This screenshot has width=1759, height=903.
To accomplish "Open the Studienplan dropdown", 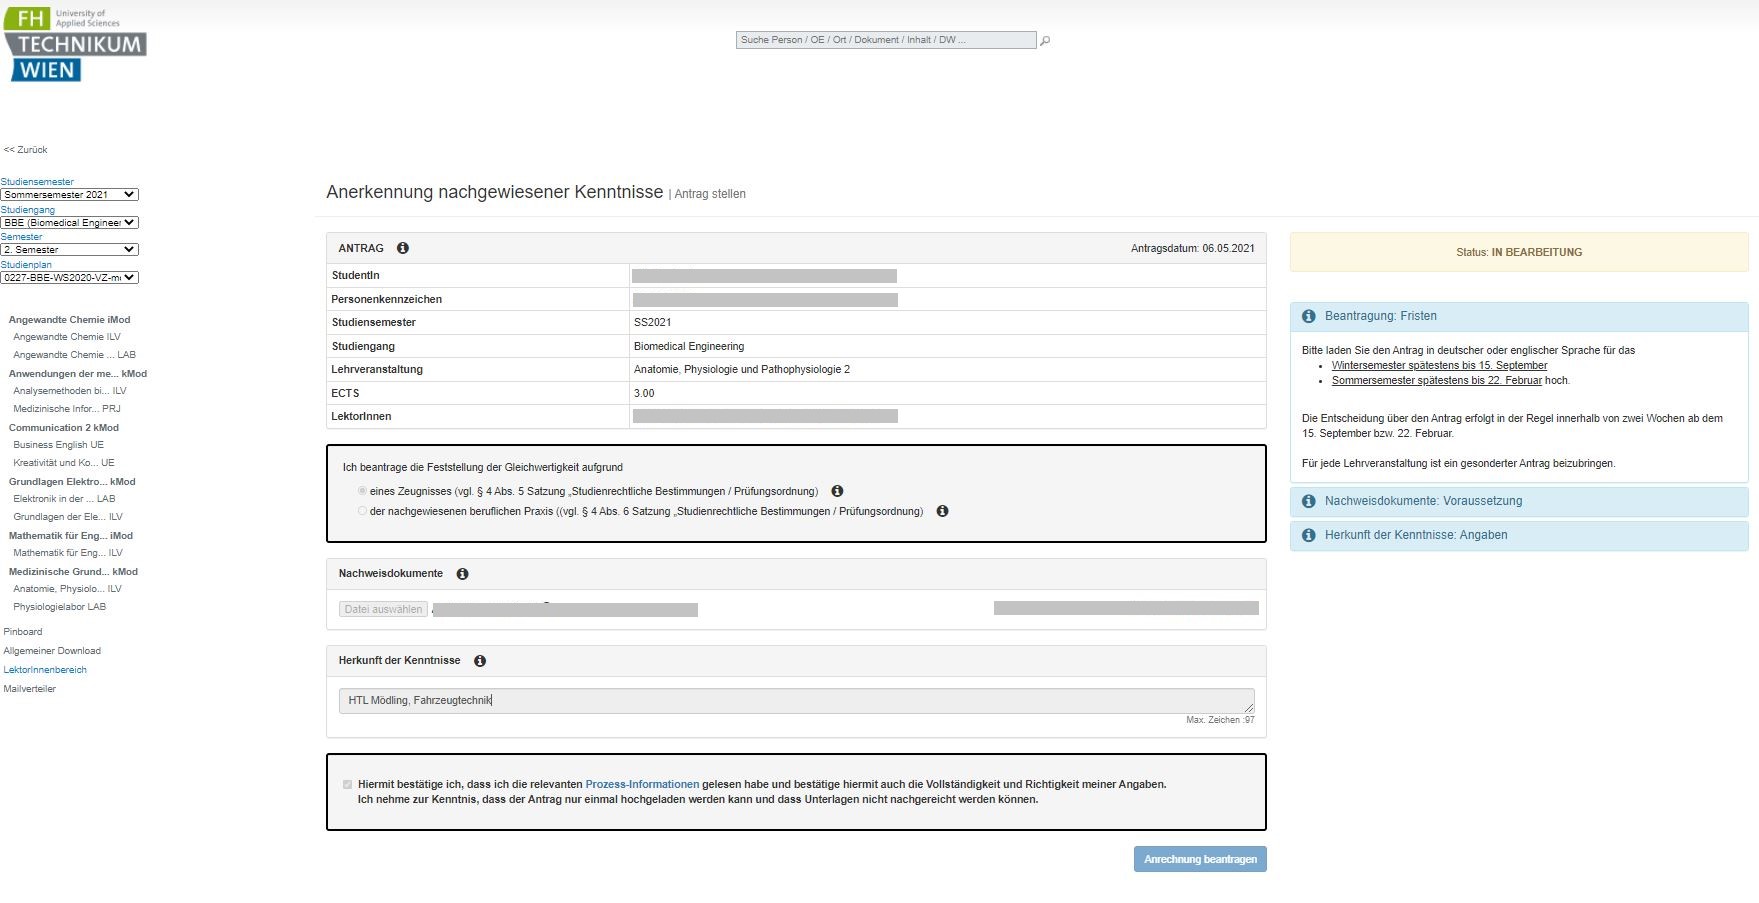I will [69, 278].
